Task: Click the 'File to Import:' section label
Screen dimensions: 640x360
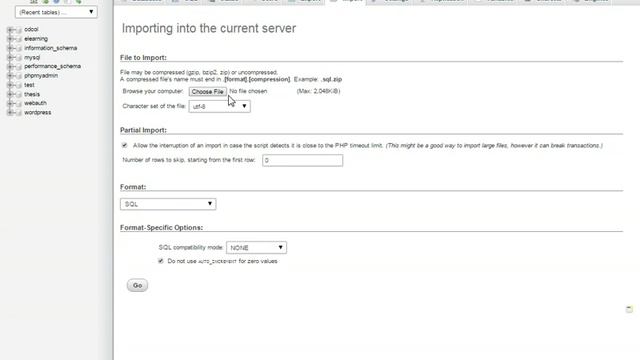Action: point(143,58)
